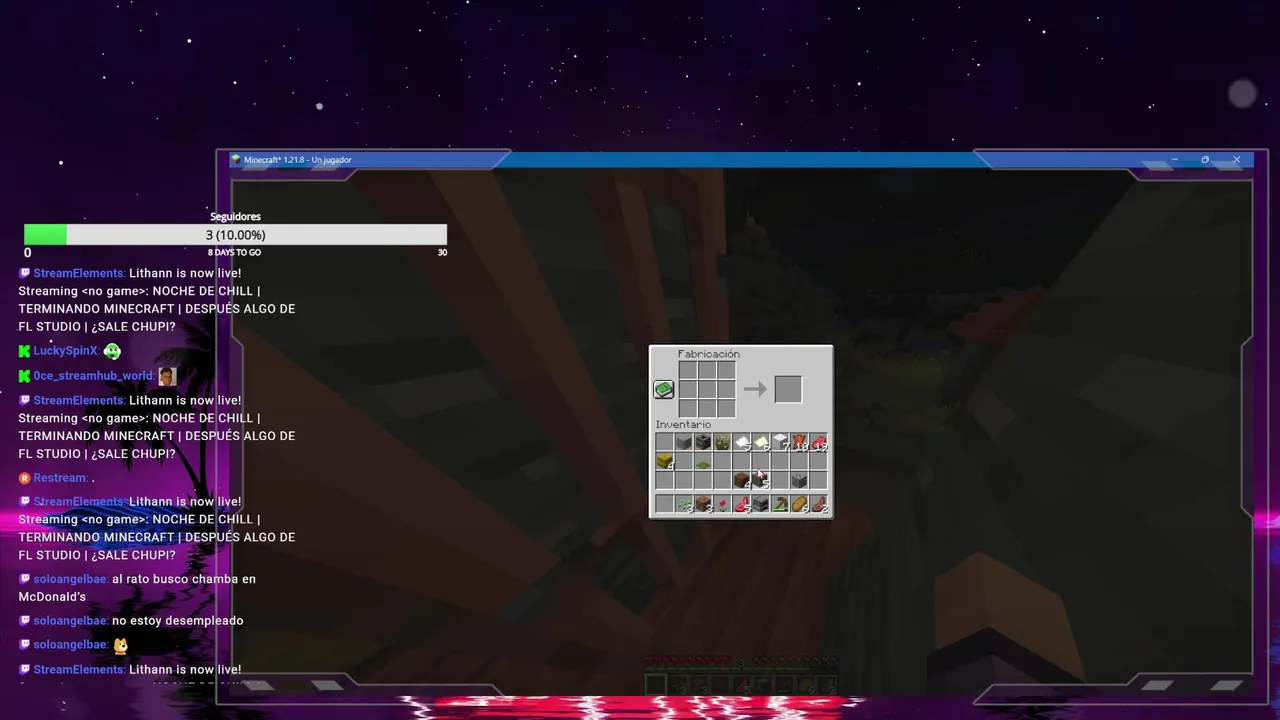Pick up the brown dirt stack of 3 in hotbar
Screen dimensions: 1280x720
(x=703, y=504)
